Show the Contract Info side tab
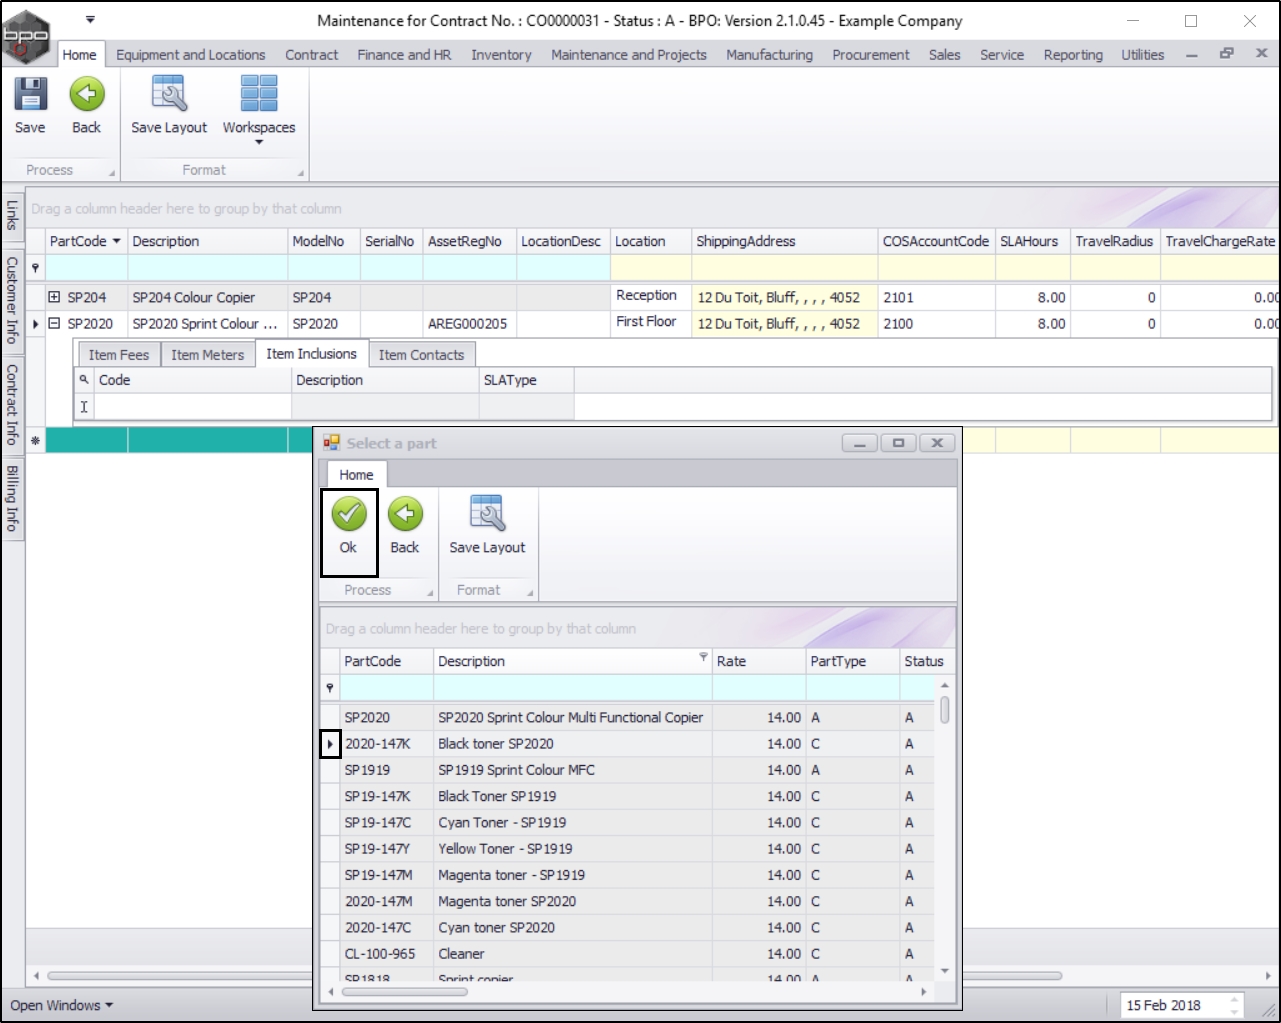The image size is (1281, 1023). 12,404
